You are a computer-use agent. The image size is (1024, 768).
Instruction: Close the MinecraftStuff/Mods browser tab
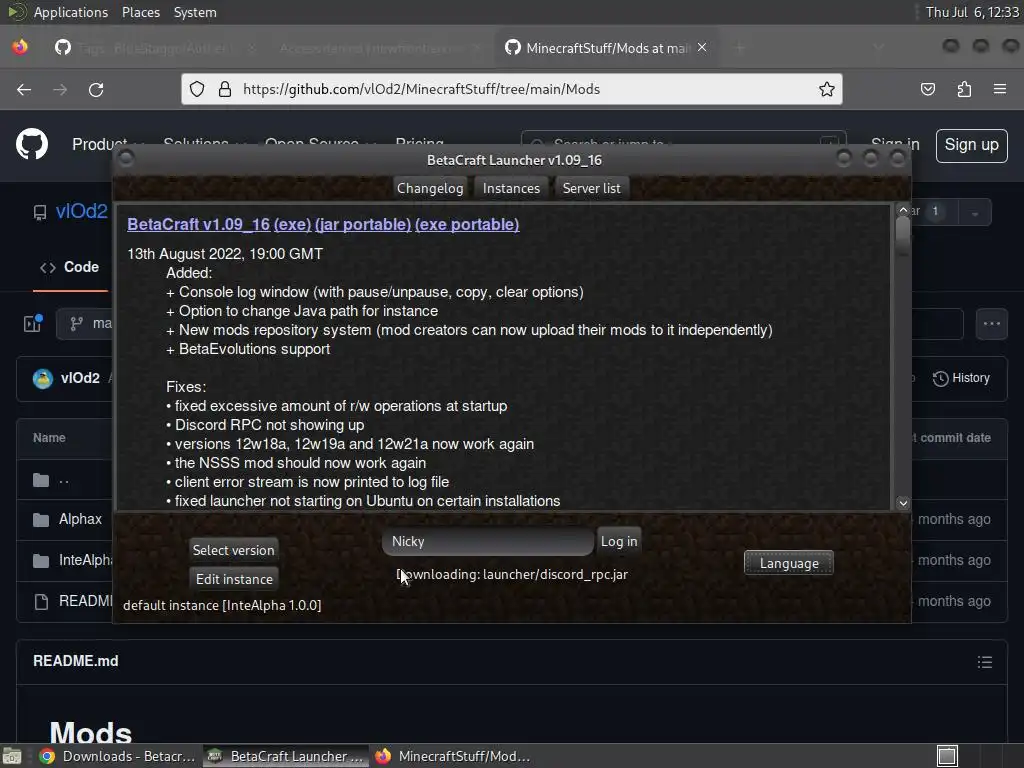[x=702, y=48]
